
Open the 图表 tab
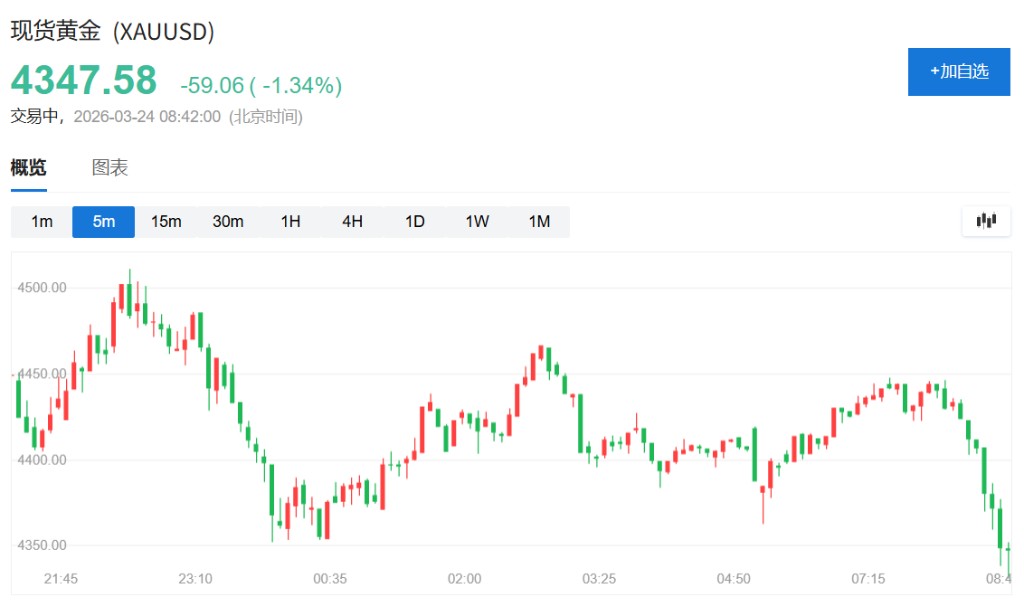tap(110, 168)
